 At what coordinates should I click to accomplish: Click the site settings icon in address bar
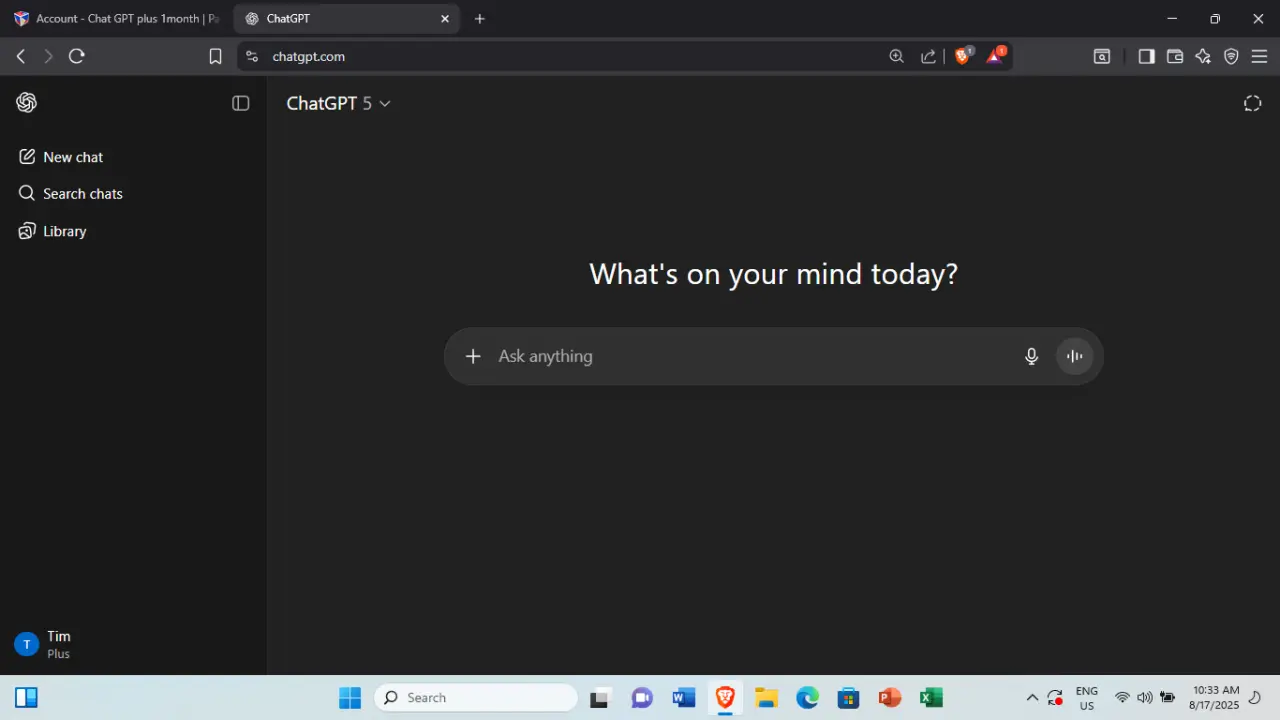pos(252,57)
